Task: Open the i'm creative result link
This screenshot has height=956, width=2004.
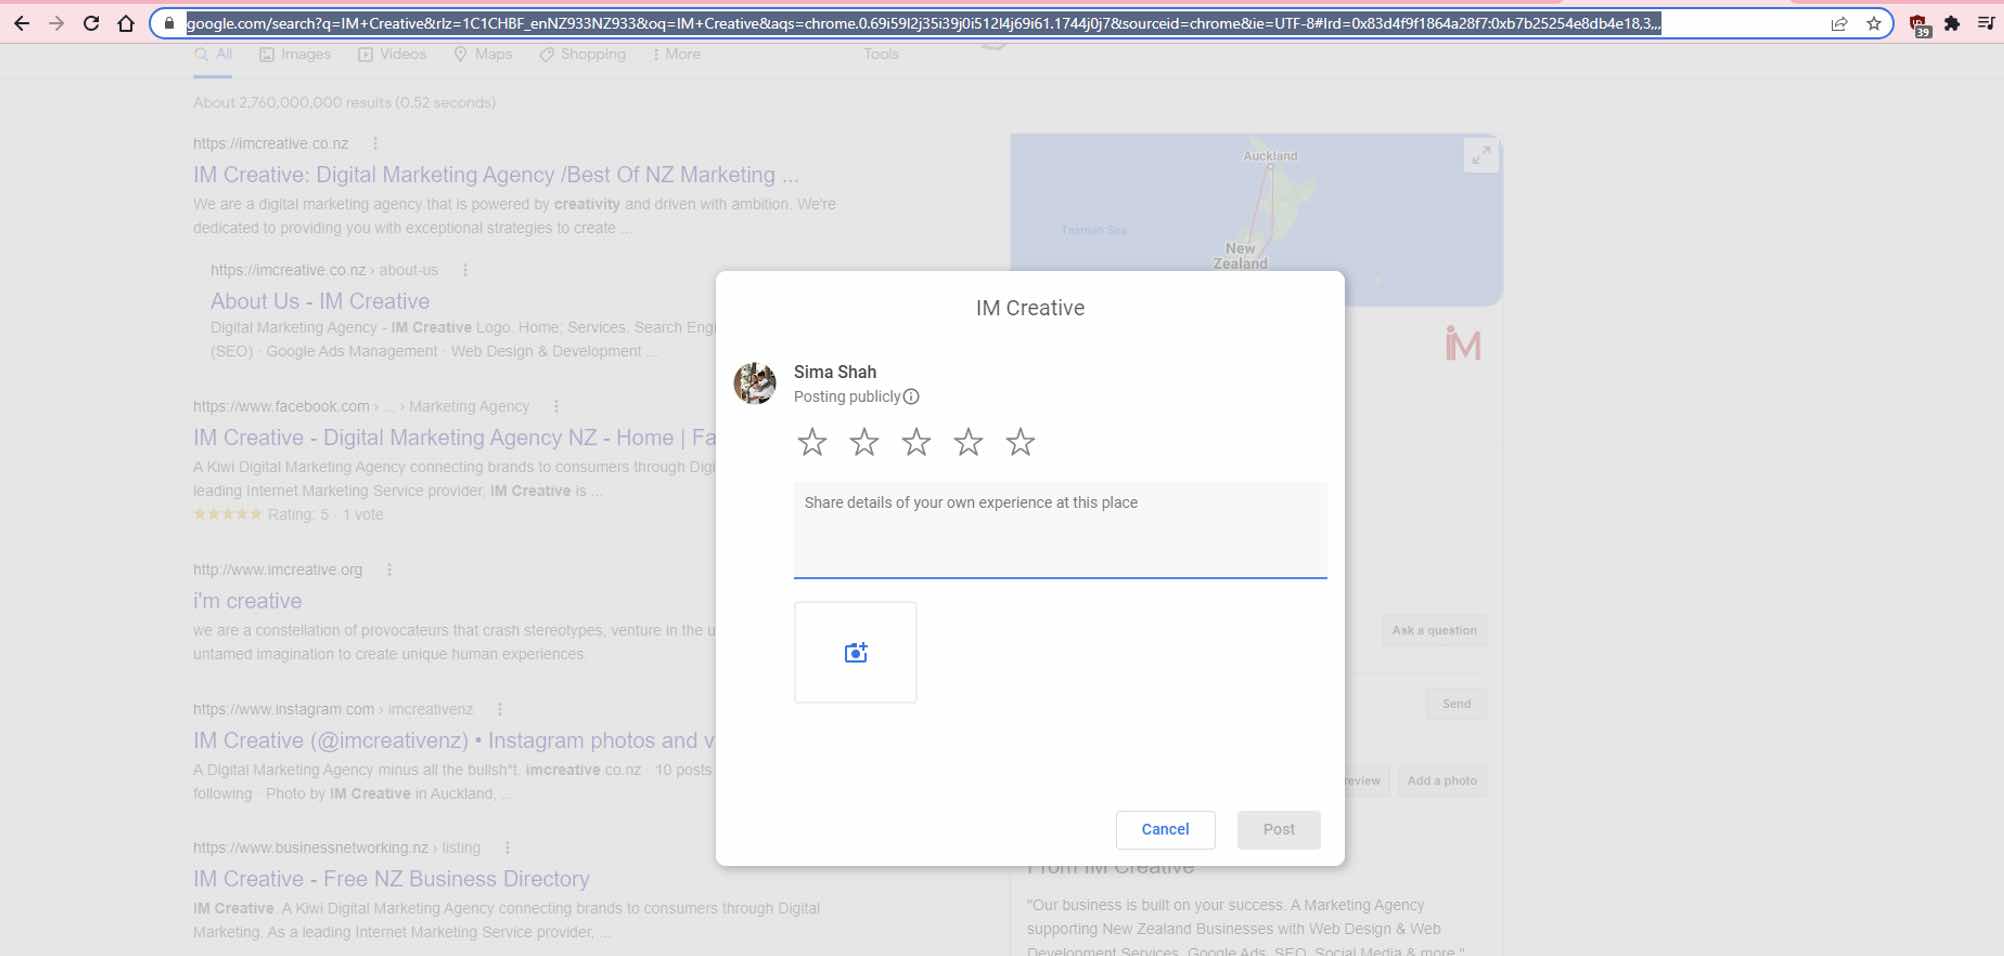Action: click(x=247, y=601)
